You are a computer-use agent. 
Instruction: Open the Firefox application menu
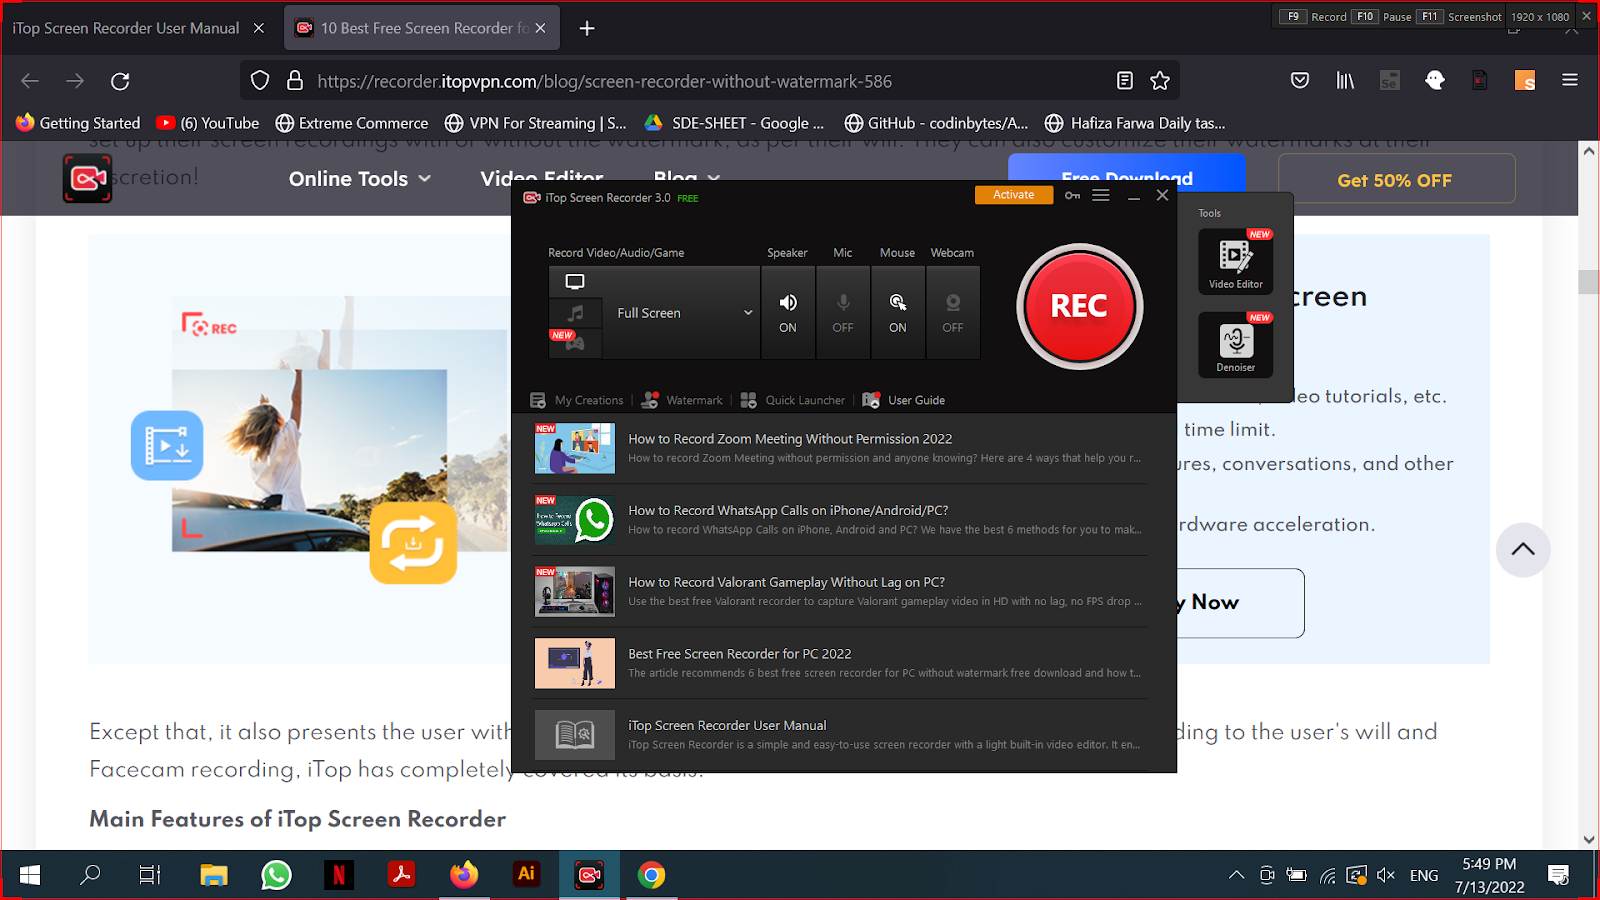pos(1570,81)
